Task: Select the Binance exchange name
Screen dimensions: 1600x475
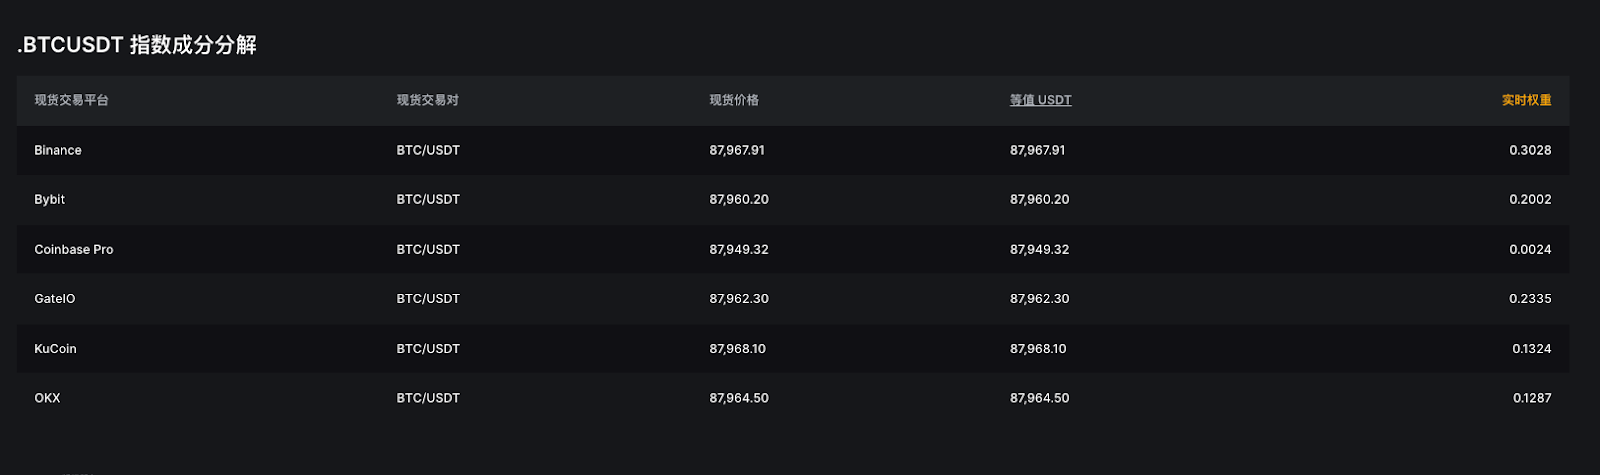Action: [x=58, y=150]
